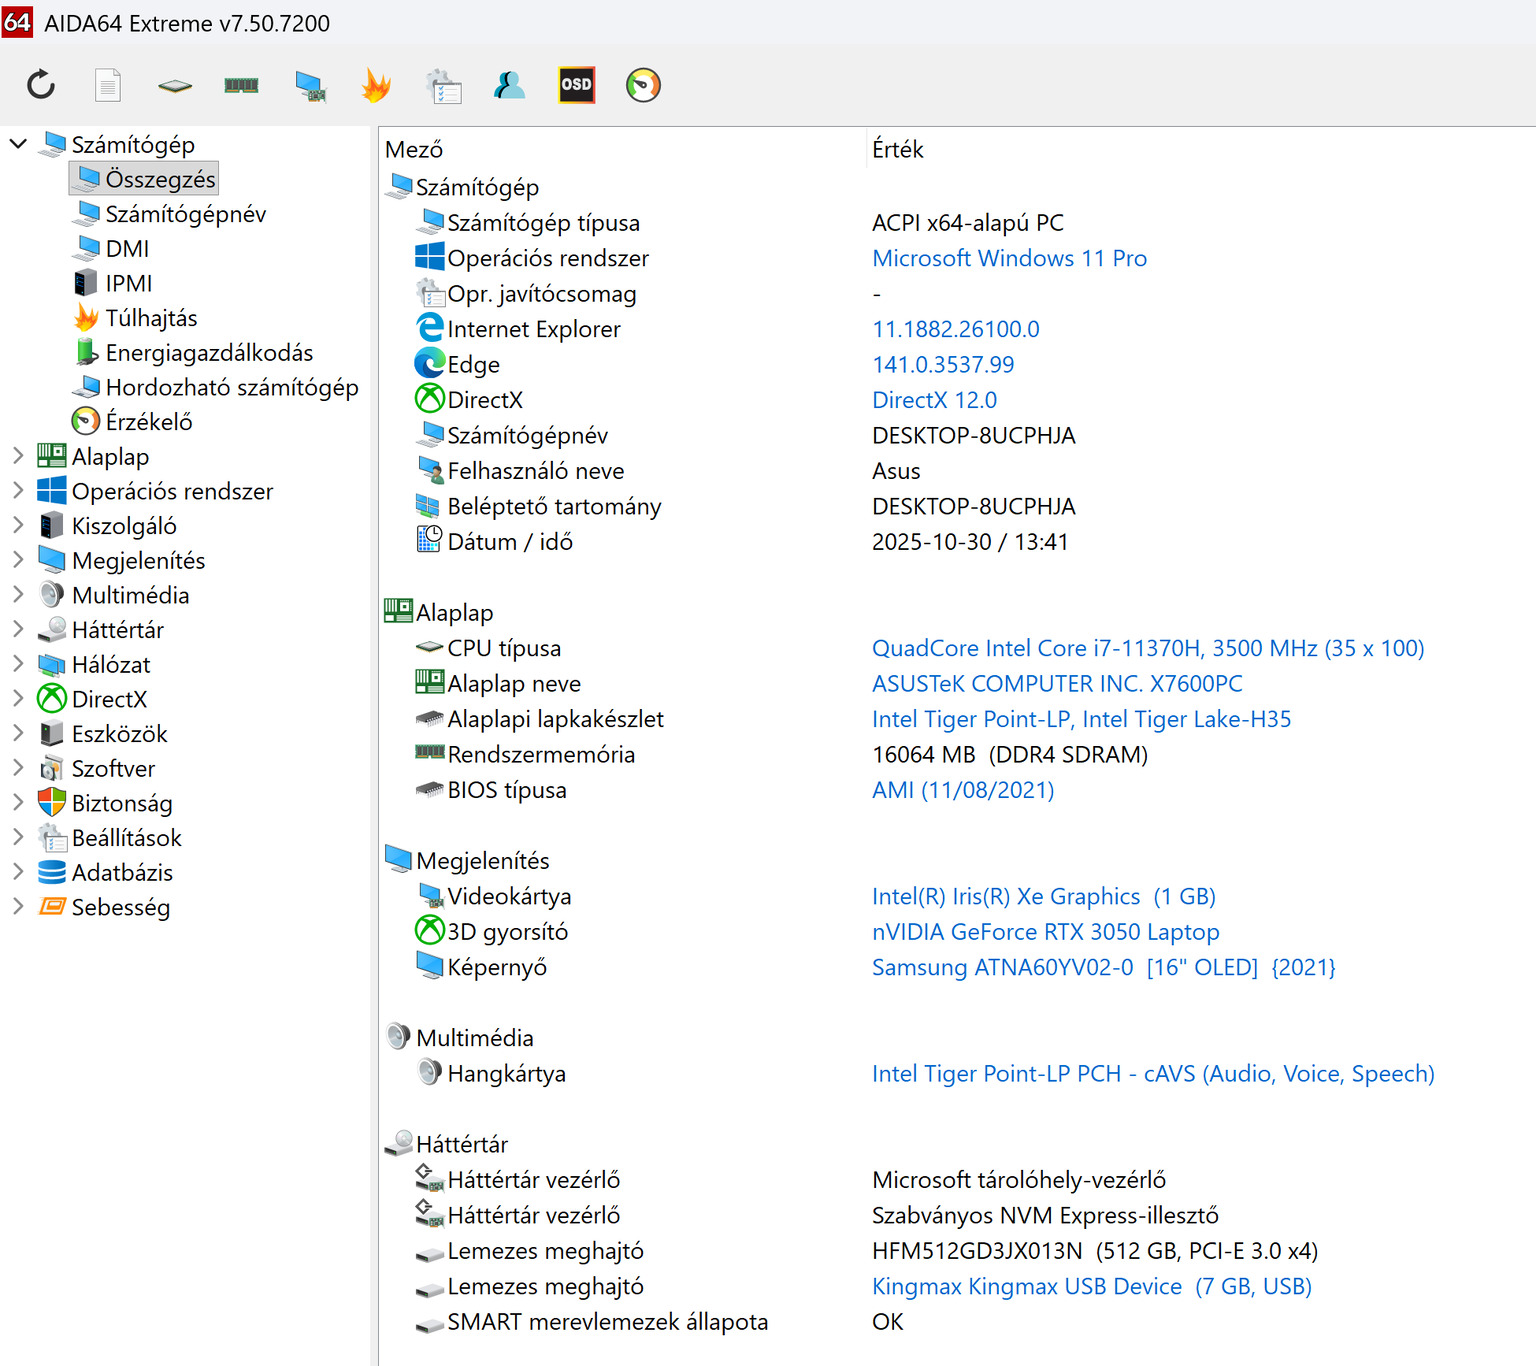1536x1366 pixels.
Task: Click the Internet Explorer version 11.1882.26100.0 link
Action: tap(956, 329)
